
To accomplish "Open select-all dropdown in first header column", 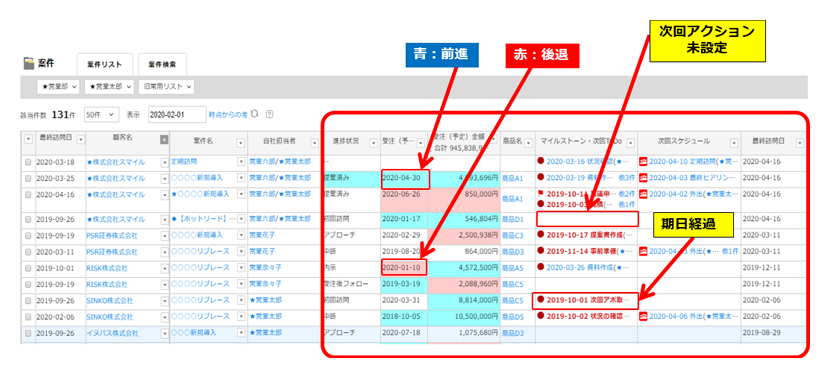I will (28, 140).
